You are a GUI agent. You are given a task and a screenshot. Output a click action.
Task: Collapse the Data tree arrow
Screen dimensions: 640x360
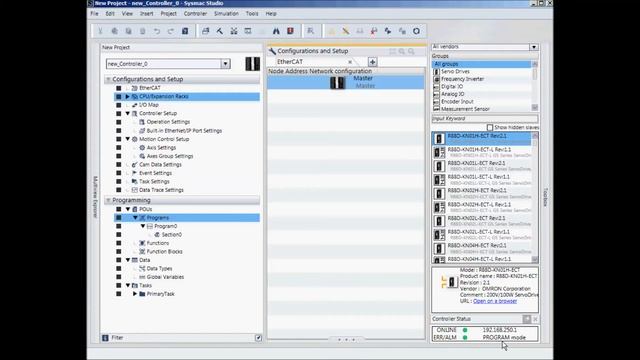tap(127, 260)
